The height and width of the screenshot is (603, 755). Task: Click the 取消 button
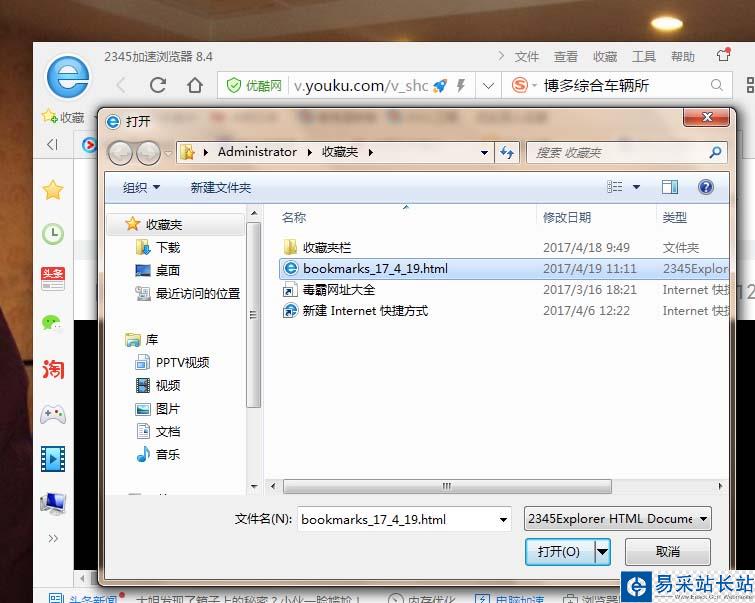[667, 551]
